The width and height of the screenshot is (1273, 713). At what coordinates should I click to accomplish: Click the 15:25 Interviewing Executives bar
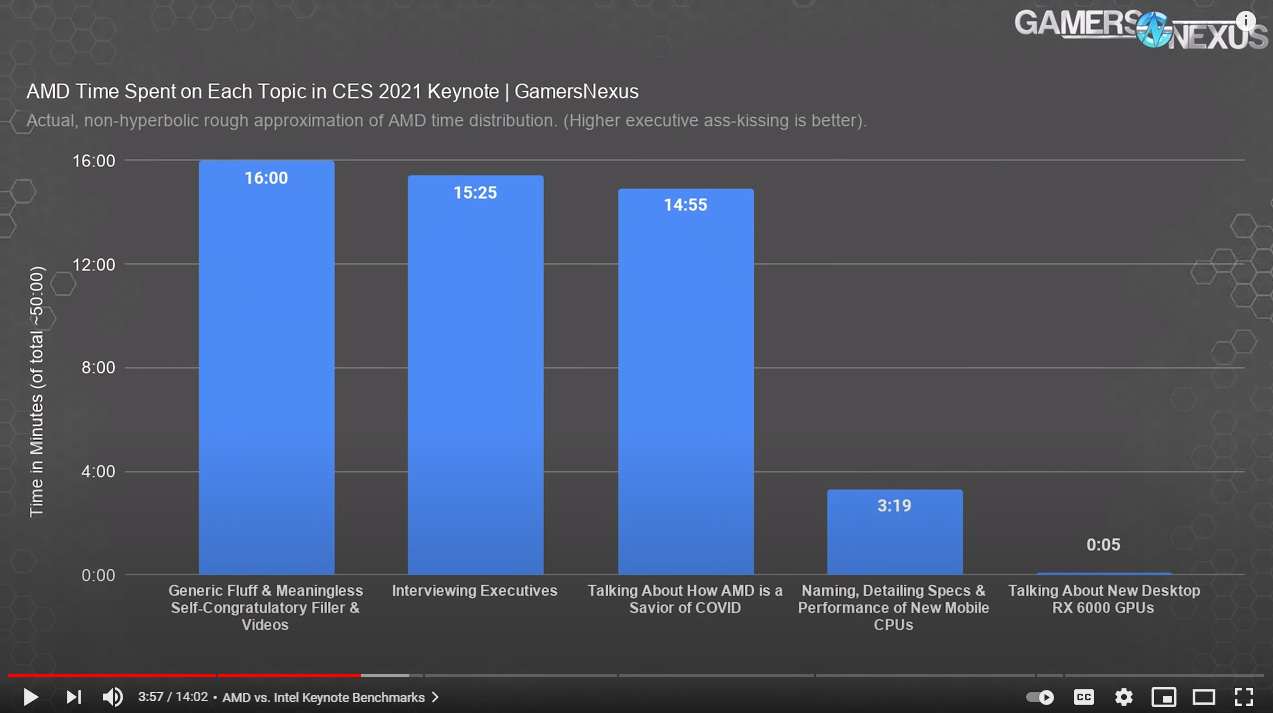(475, 375)
